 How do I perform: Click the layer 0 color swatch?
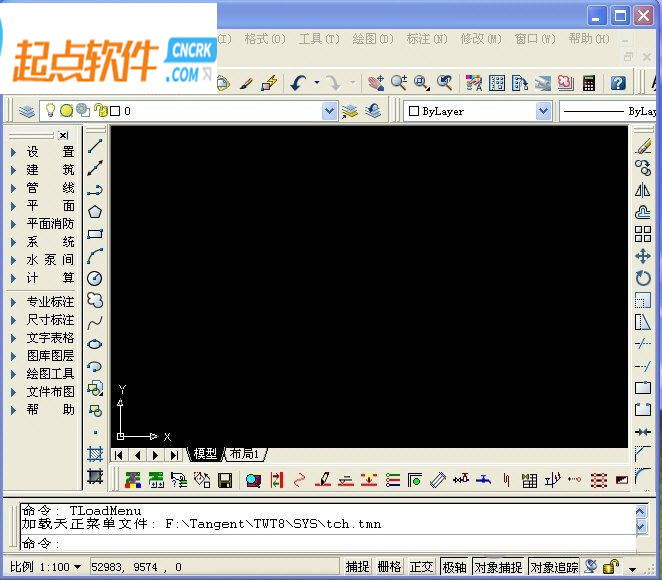115,111
